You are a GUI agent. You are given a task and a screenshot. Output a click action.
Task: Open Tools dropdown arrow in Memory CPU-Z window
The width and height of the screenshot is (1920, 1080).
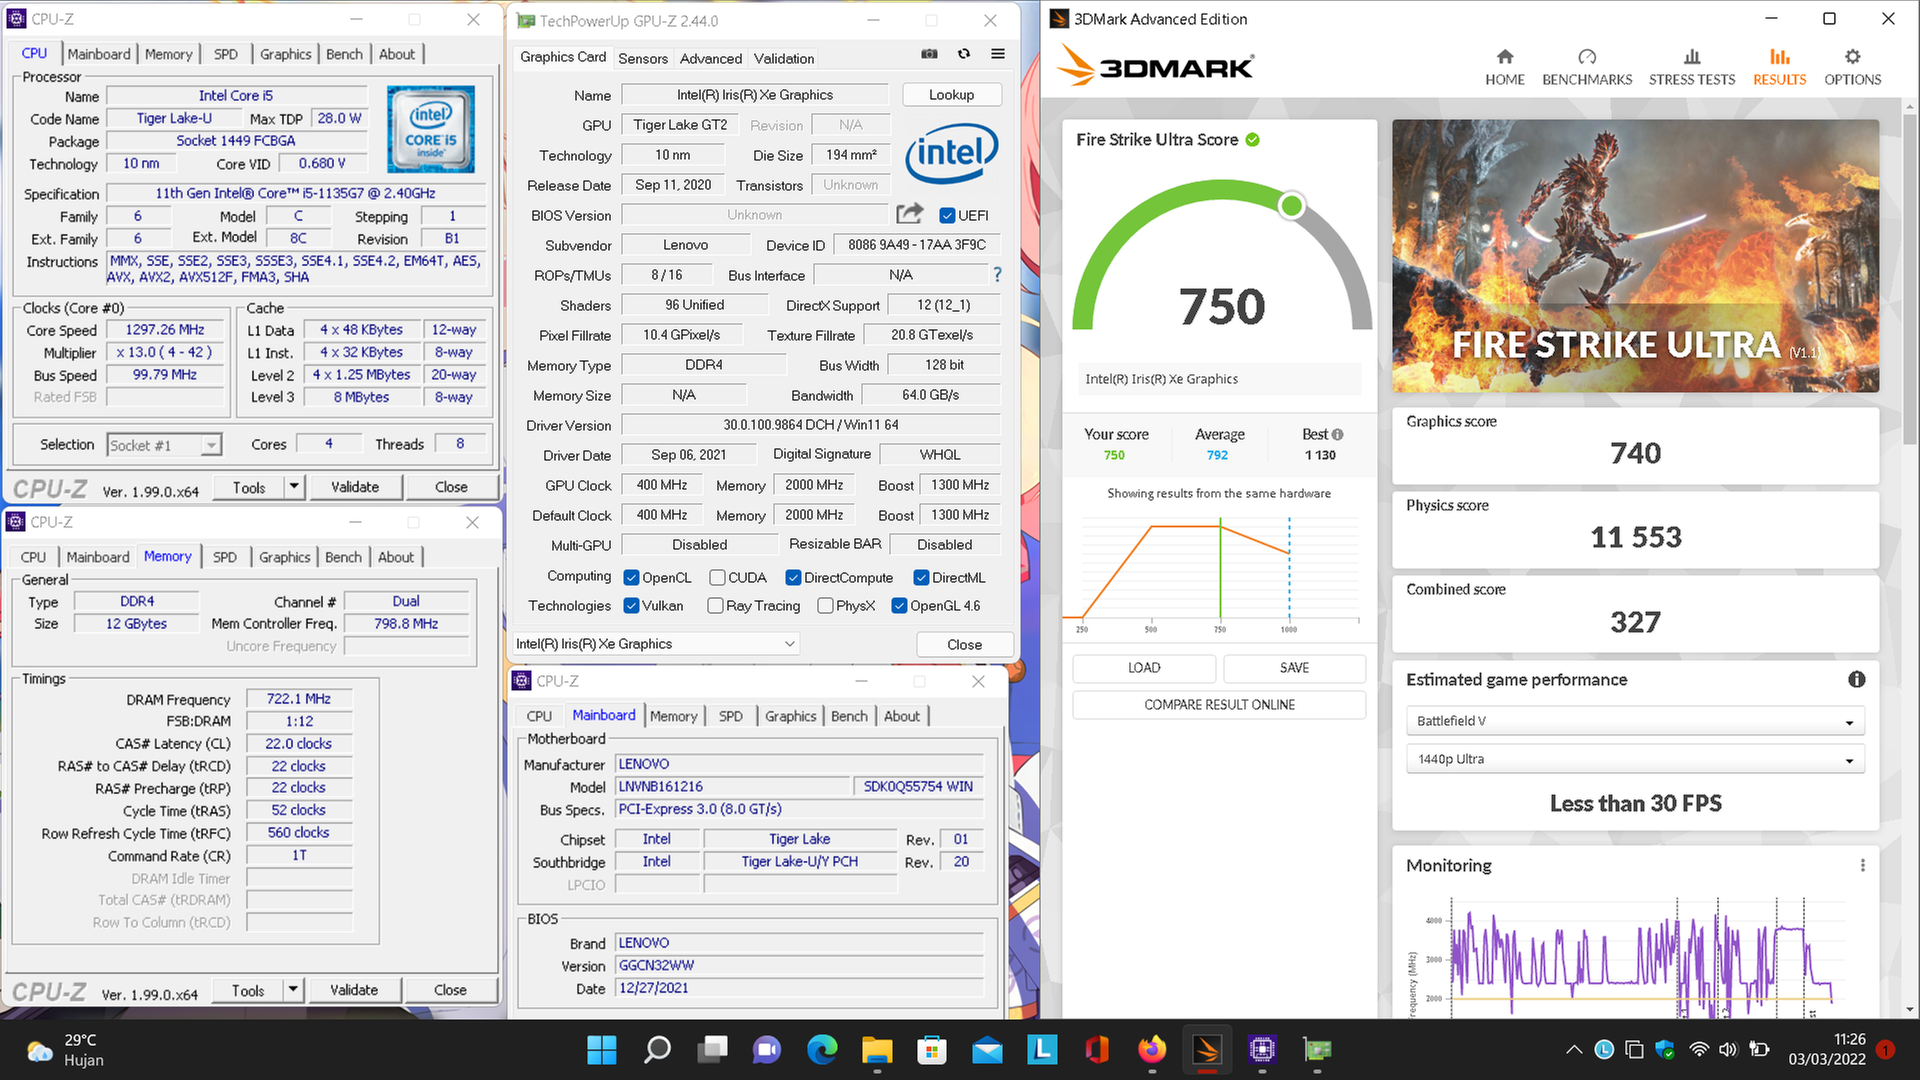point(293,990)
